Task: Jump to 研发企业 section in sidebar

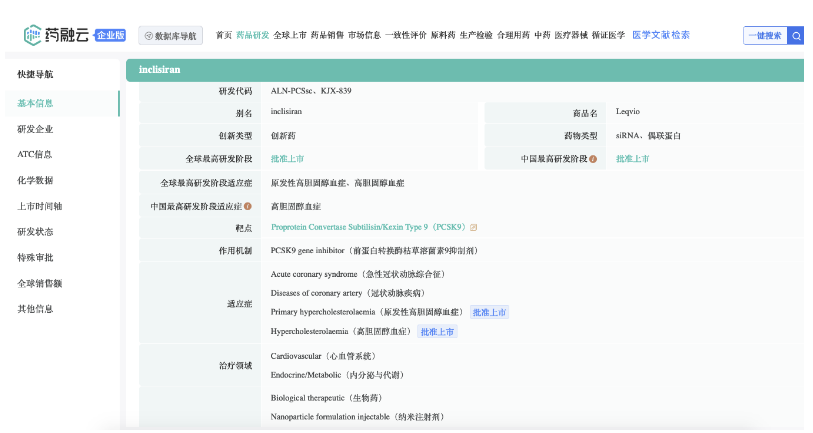Action: point(36,129)
